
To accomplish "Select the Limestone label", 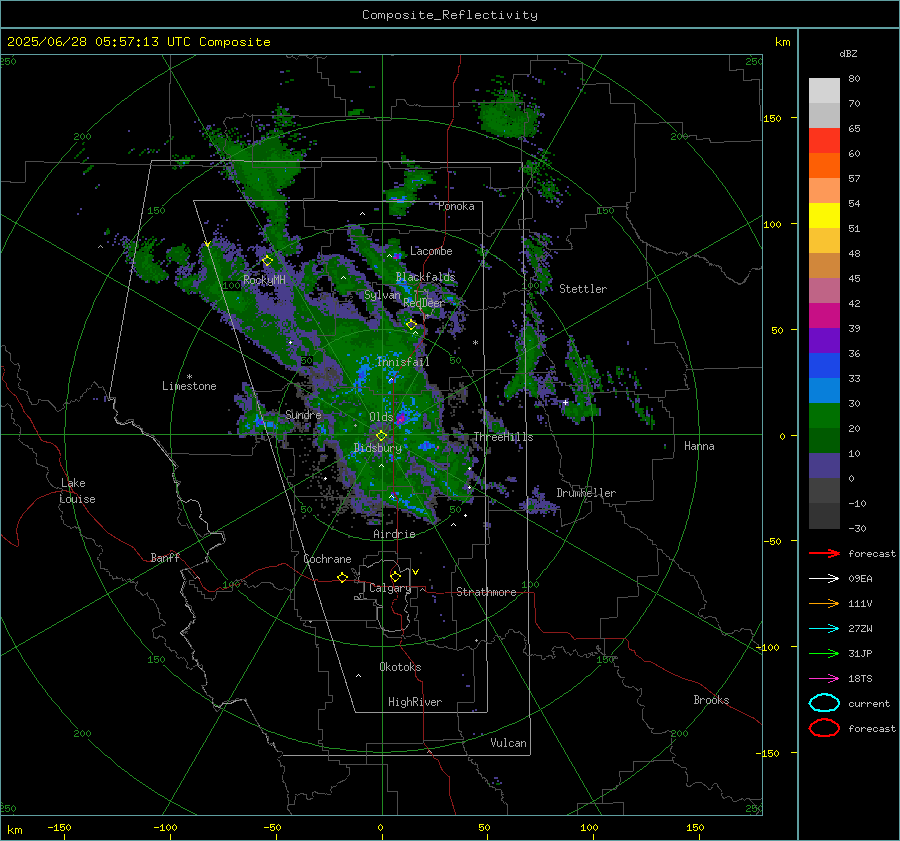I will coord(189,386).
